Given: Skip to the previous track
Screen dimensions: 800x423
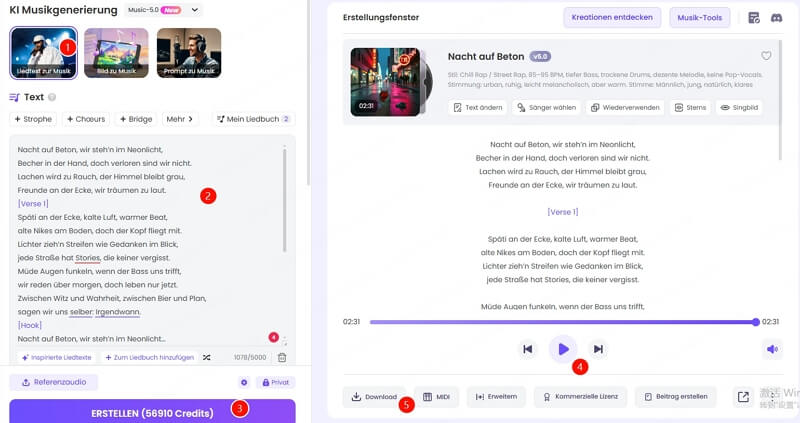Looking at the screenshot, I should pos(527,349).
